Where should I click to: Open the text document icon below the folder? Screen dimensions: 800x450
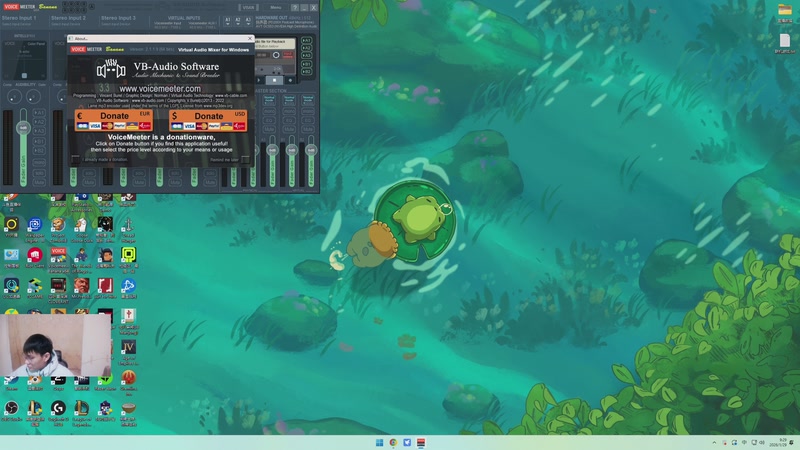(x=785, y=43)
